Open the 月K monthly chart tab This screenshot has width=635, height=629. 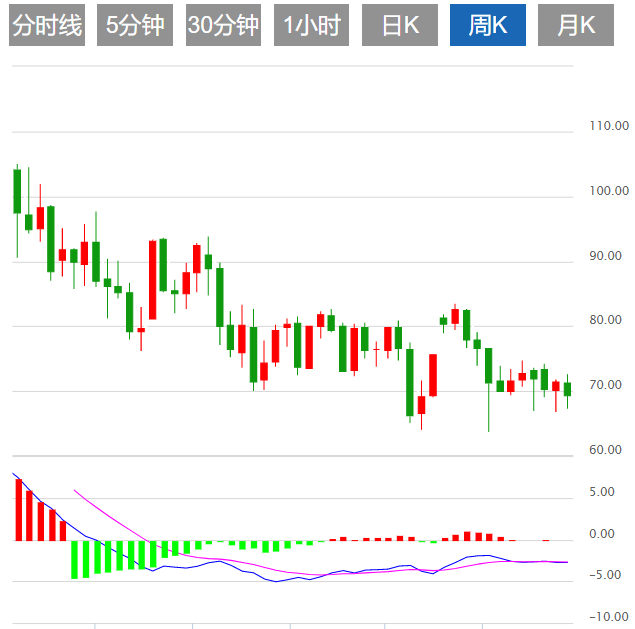point(576,25)
